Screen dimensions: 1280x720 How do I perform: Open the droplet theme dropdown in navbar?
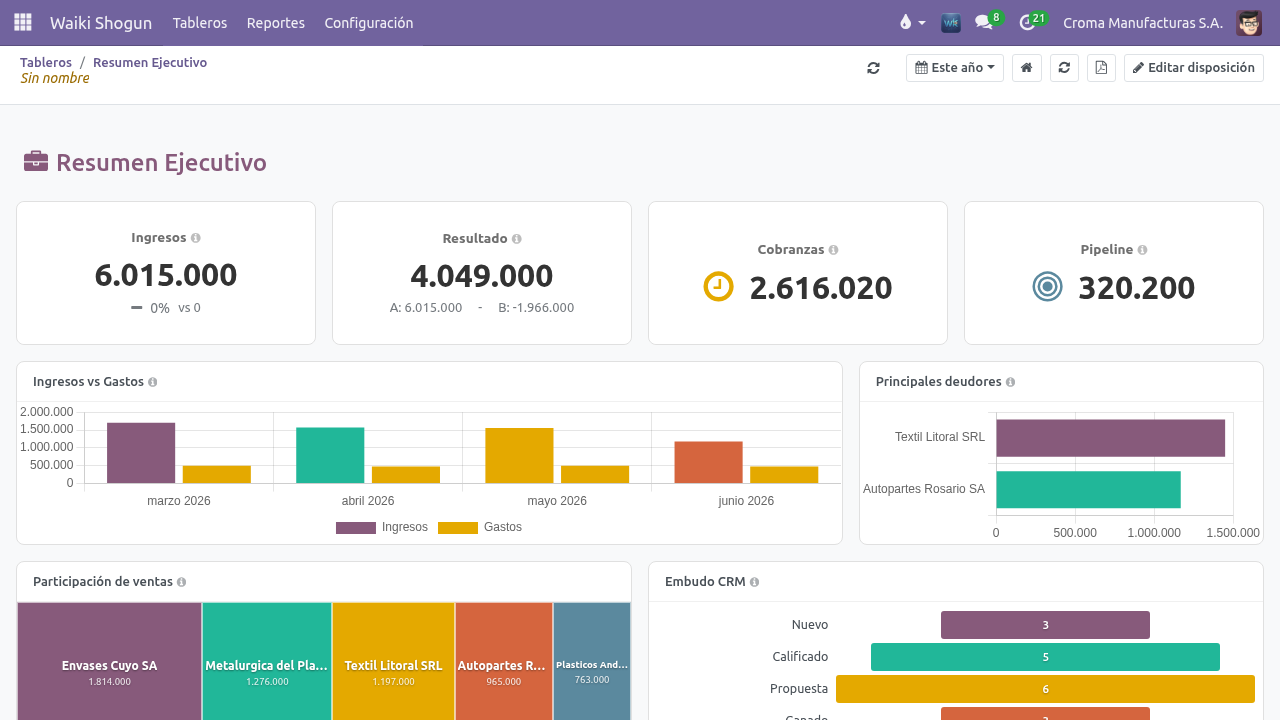pos(912,22)
